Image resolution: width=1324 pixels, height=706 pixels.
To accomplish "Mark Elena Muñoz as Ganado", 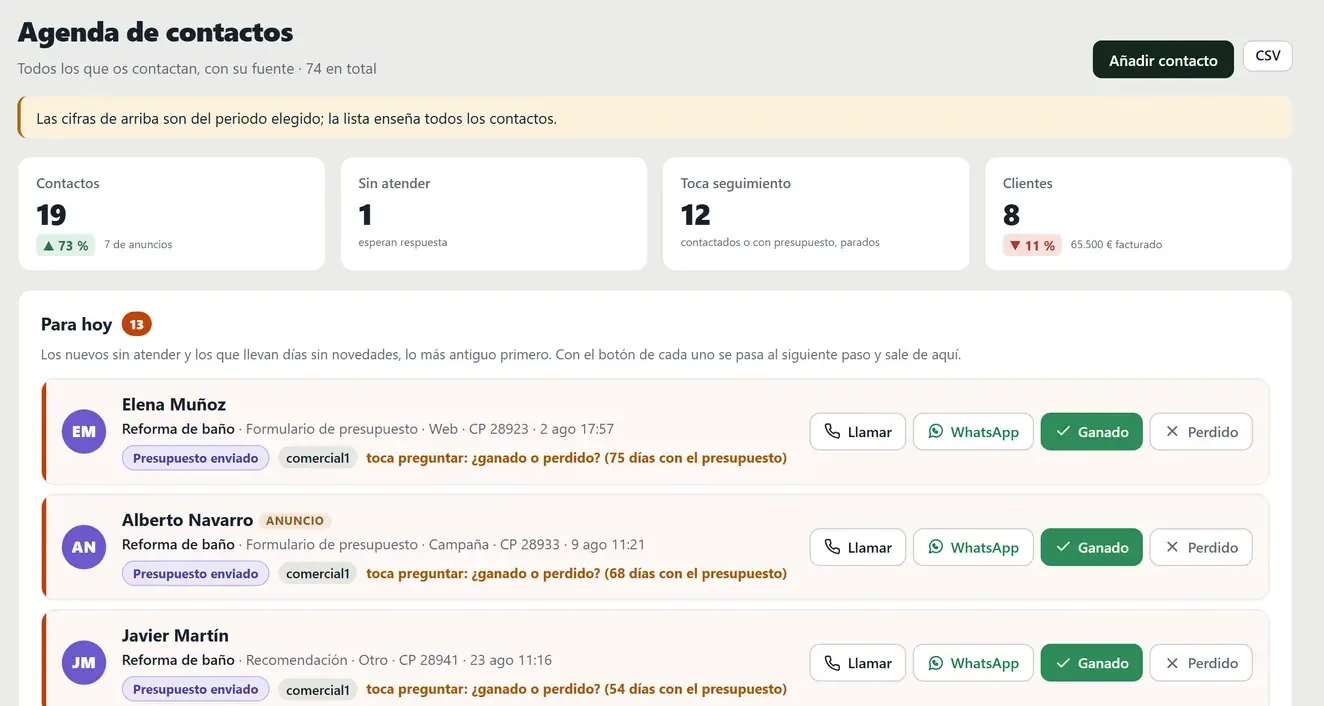I will [x=1092, y=432].
